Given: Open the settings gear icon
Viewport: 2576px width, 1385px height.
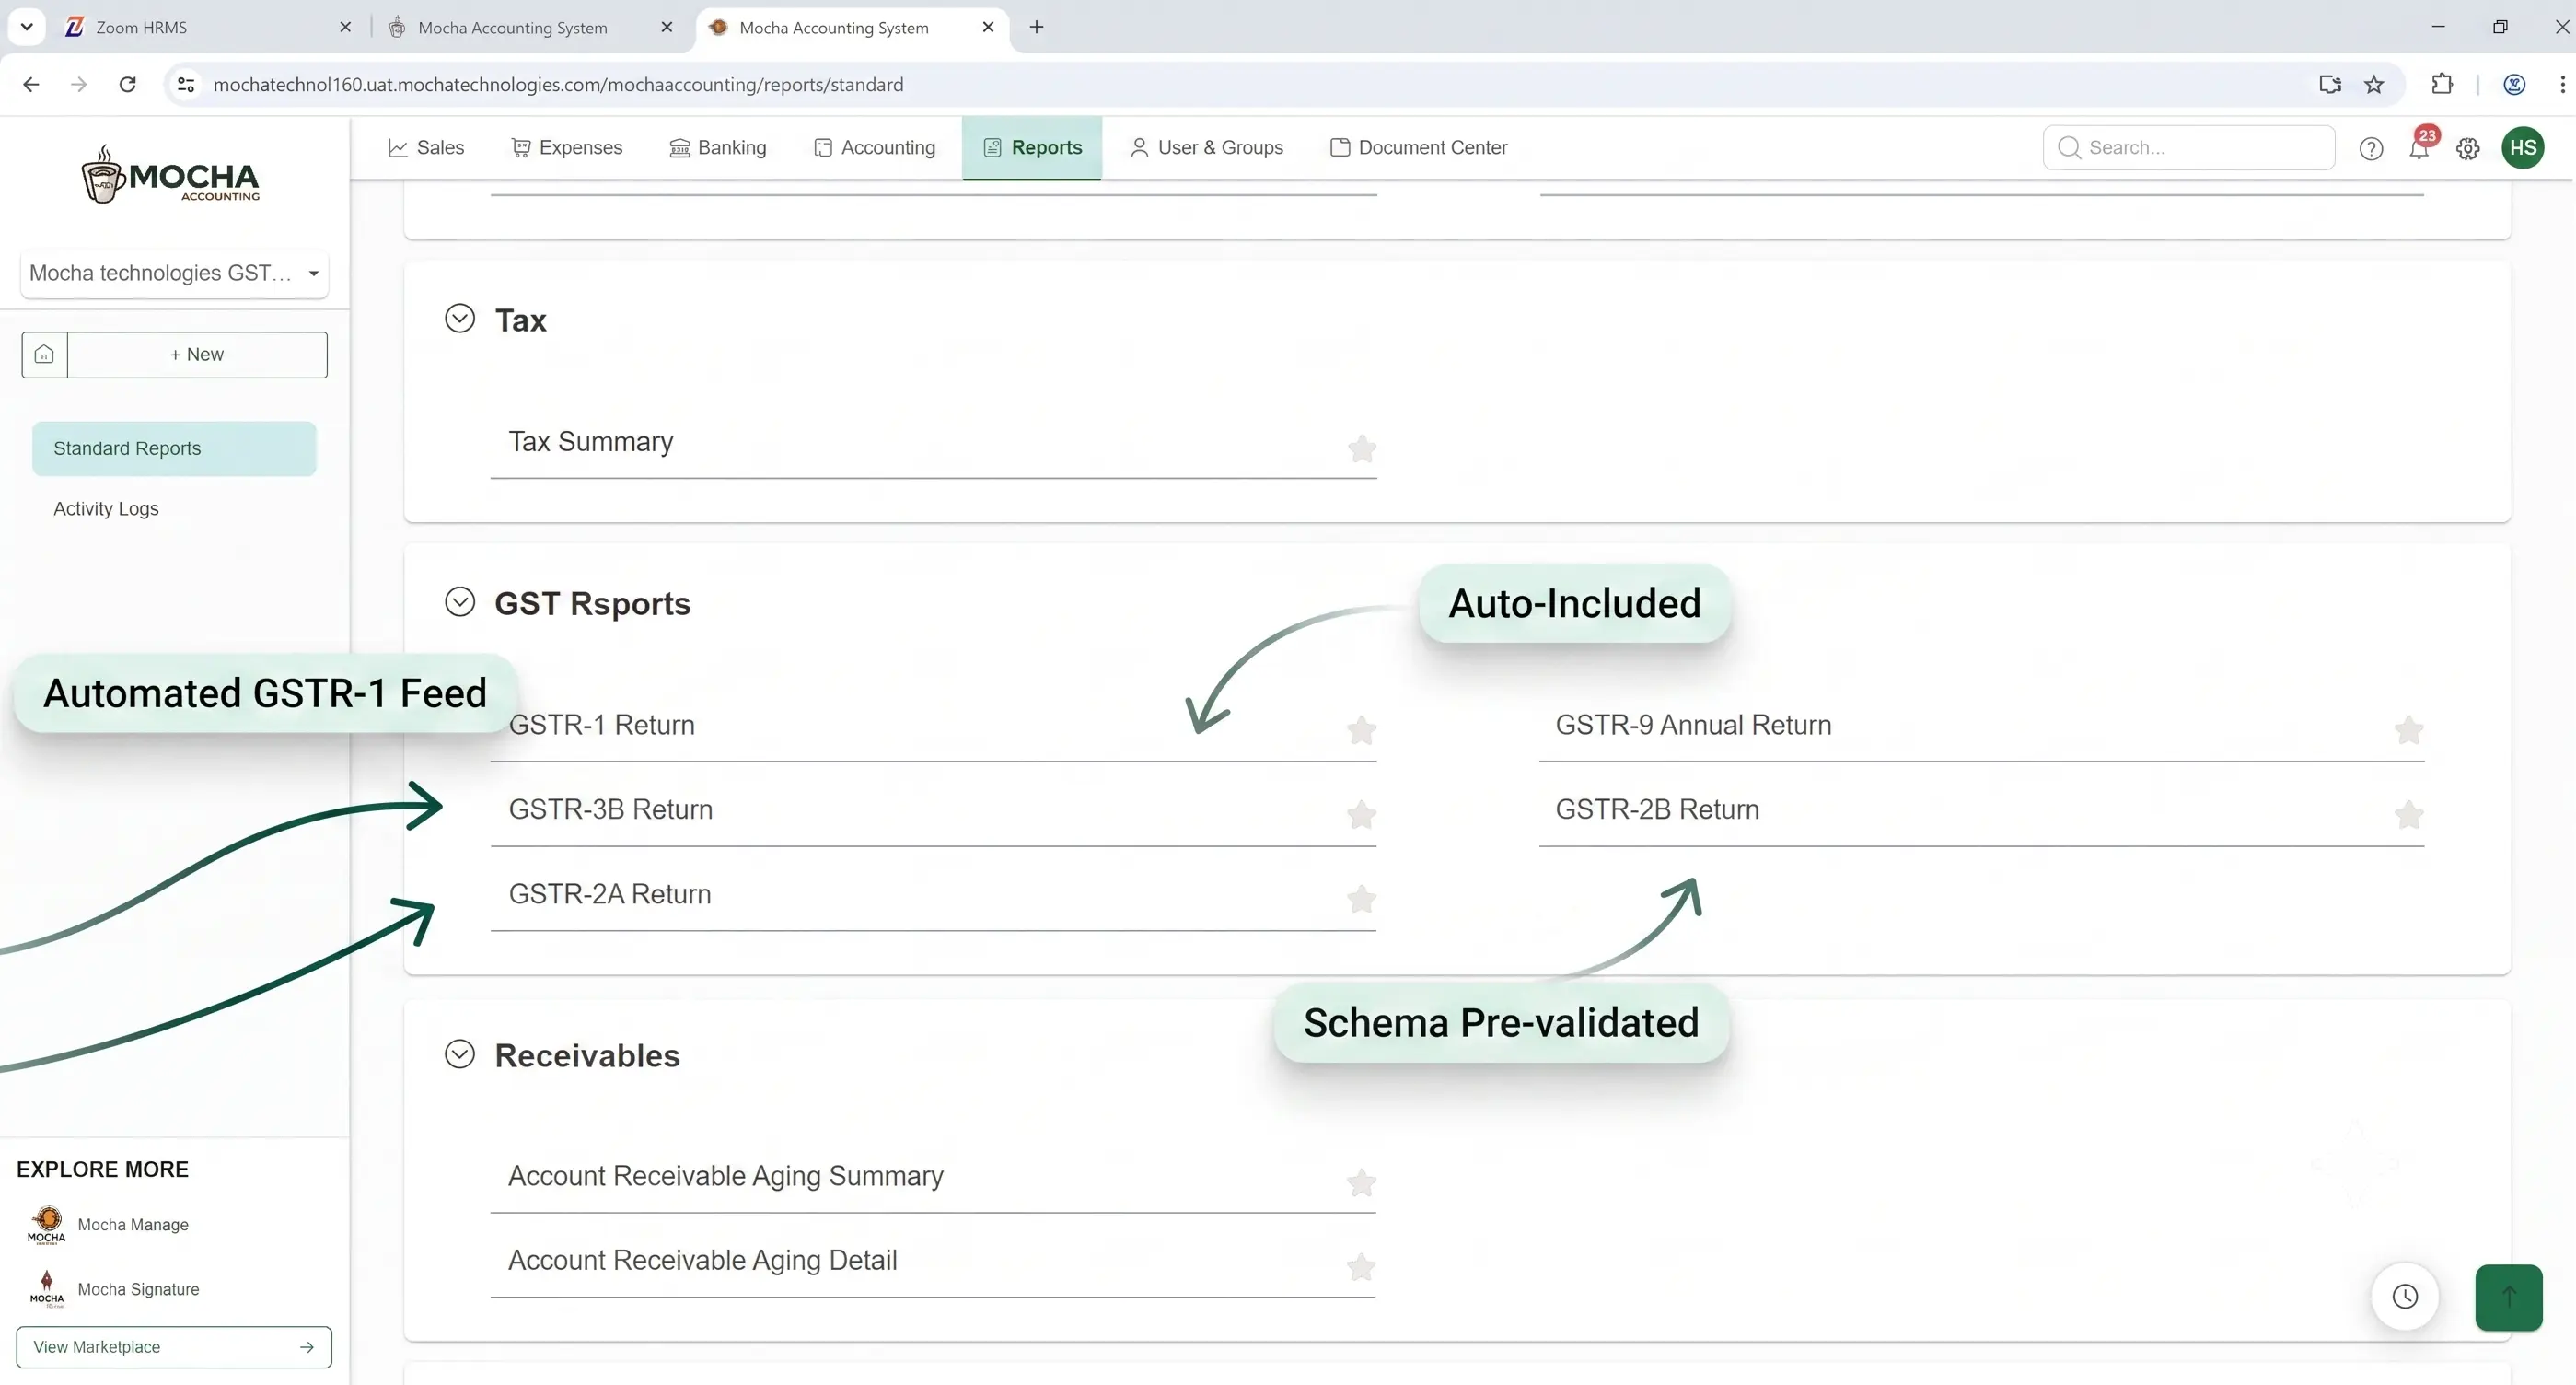Looking at the screenshot, I should click(x=2468, y=148).
